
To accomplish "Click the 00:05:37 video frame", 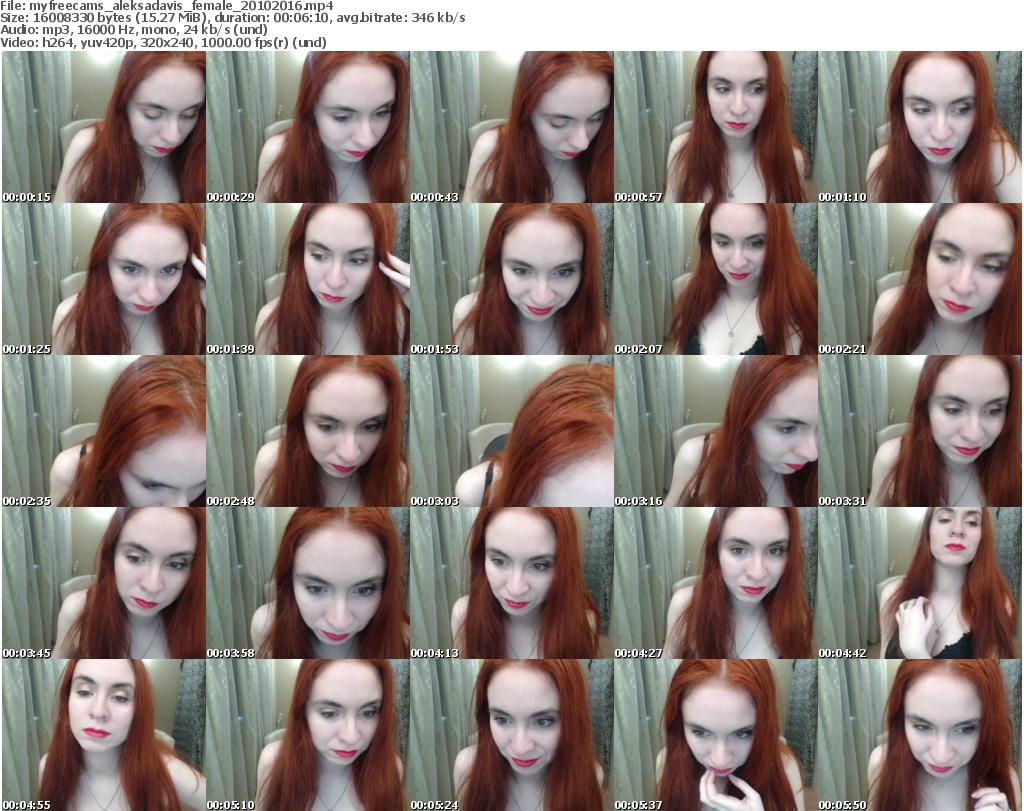I will 716,735.
